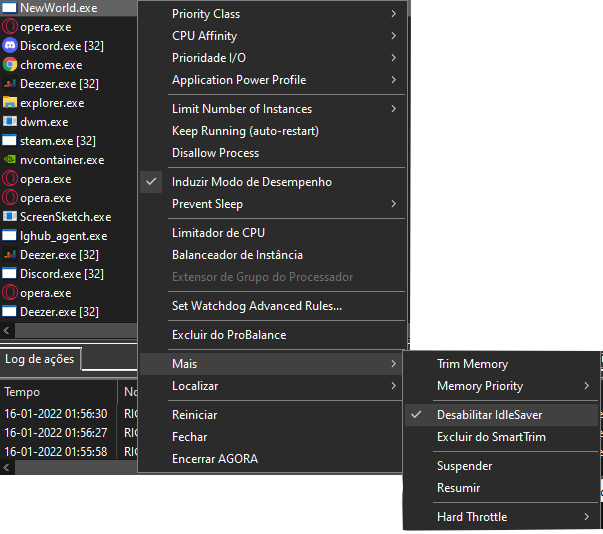603x534 pixels.
Task: Select the steam.exe [32] process row
Action: [68, 141]
